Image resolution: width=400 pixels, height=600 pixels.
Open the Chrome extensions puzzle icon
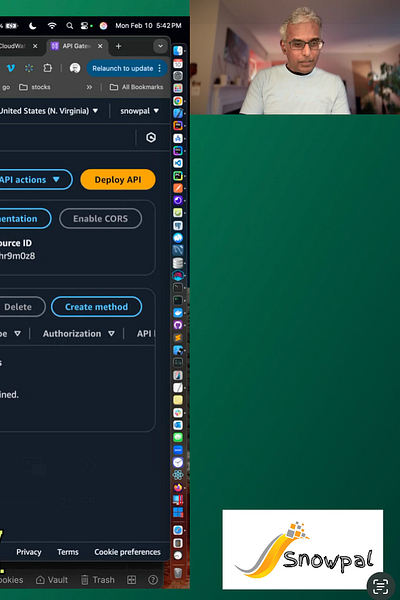point(47,68)
